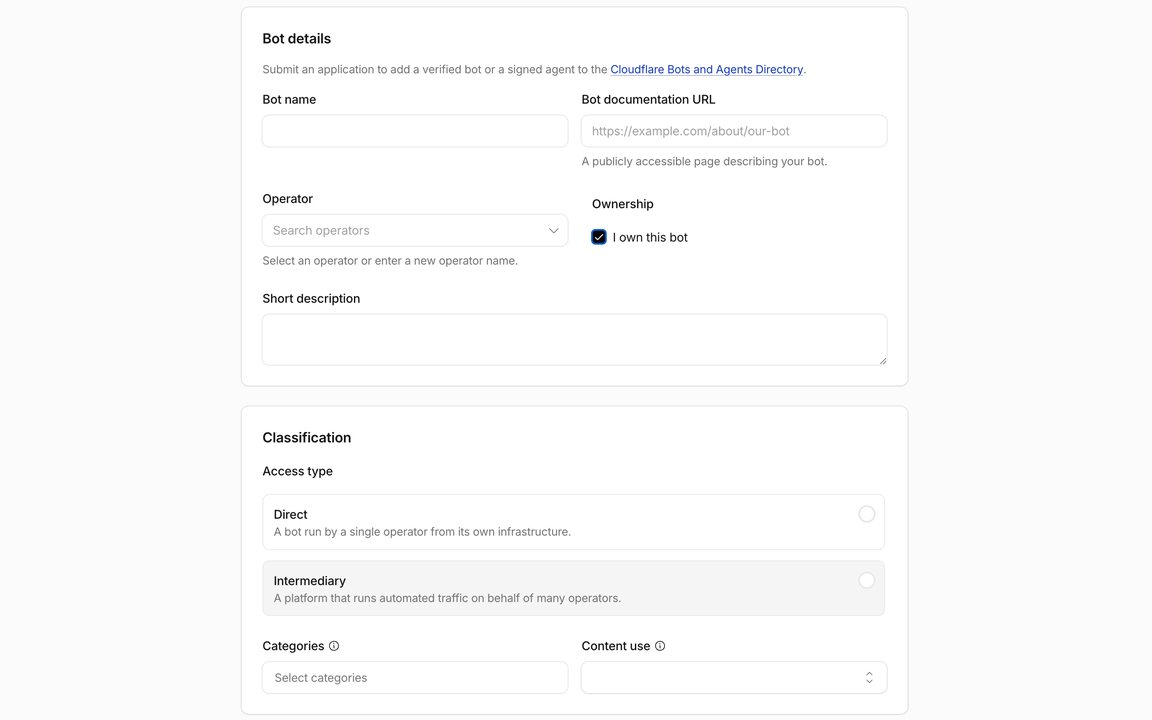Click 'Select an operator or enter a new operator name.' hint

390,261
